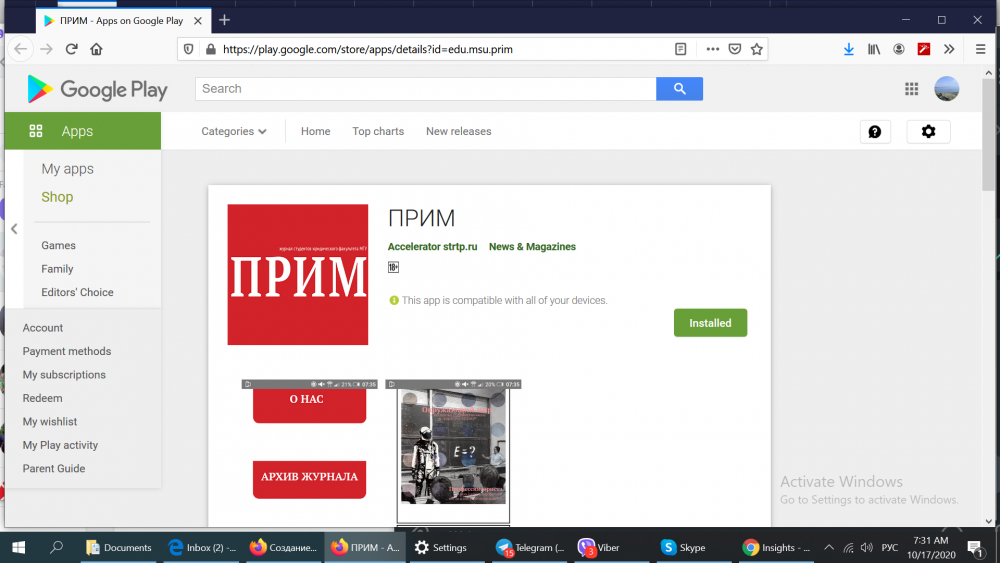Image resolution: width=1000 pixels, height=563 pixels.
Task: Toggle reader view icon in address bar
Action: tap(680, 49)
